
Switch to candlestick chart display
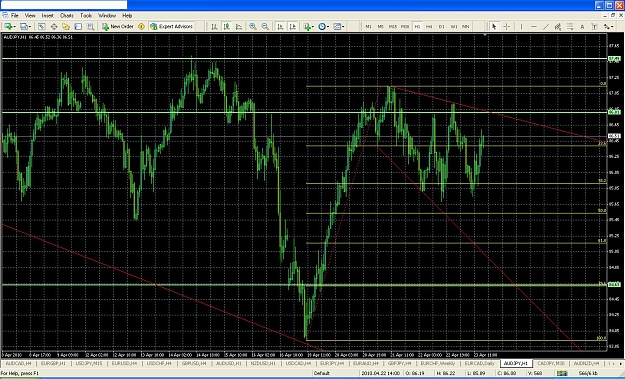[226, 26]
